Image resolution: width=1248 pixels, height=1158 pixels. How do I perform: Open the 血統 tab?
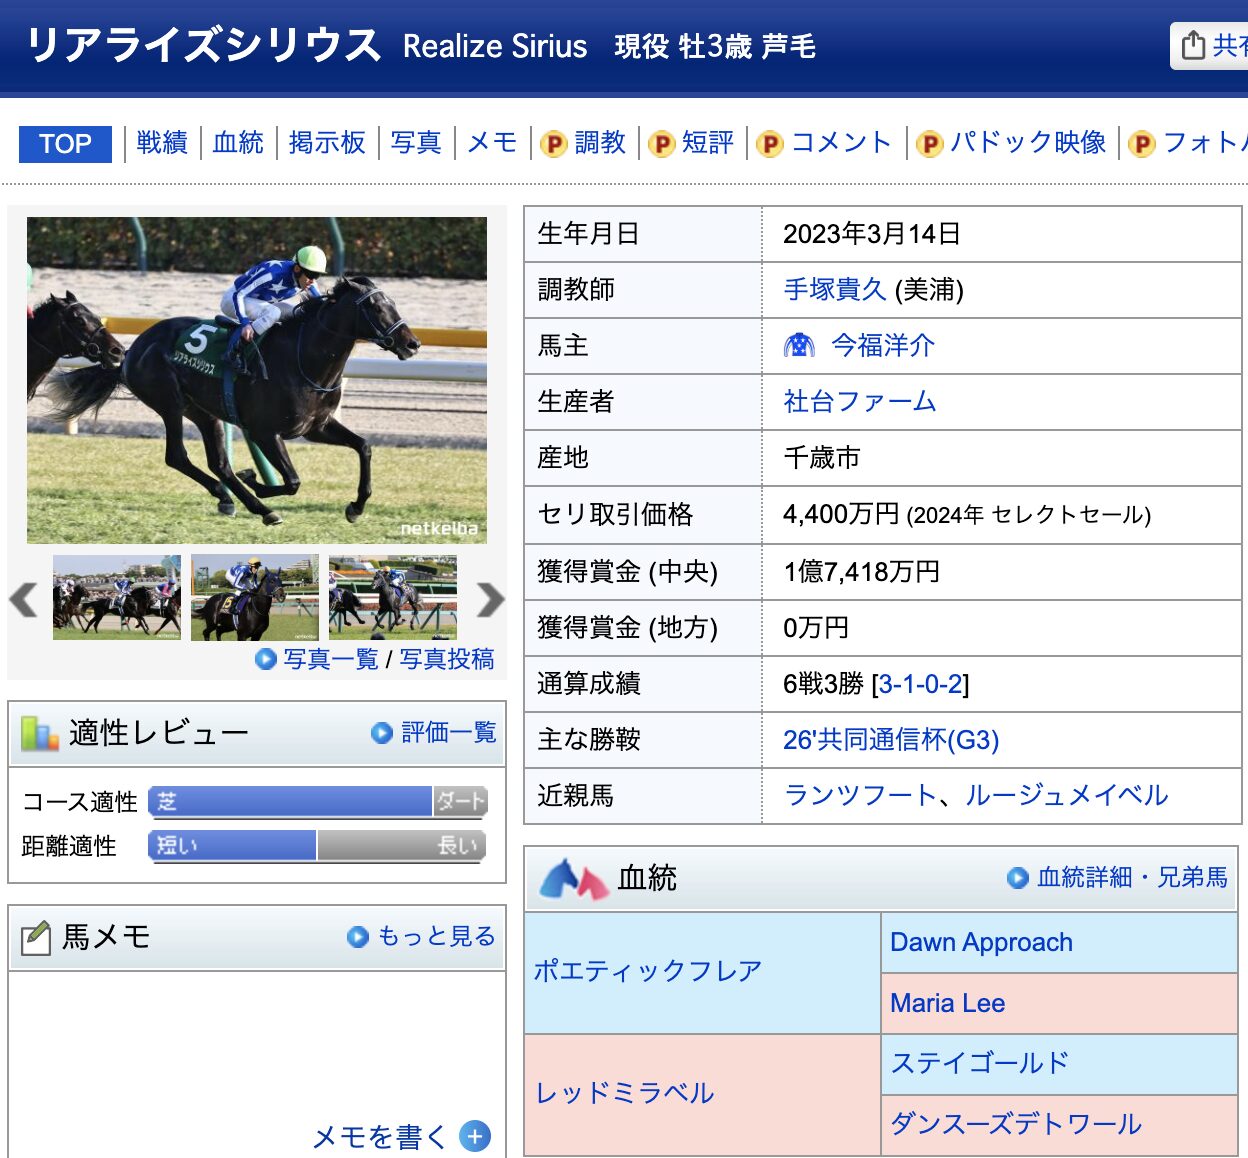click(x=238, y=143)
